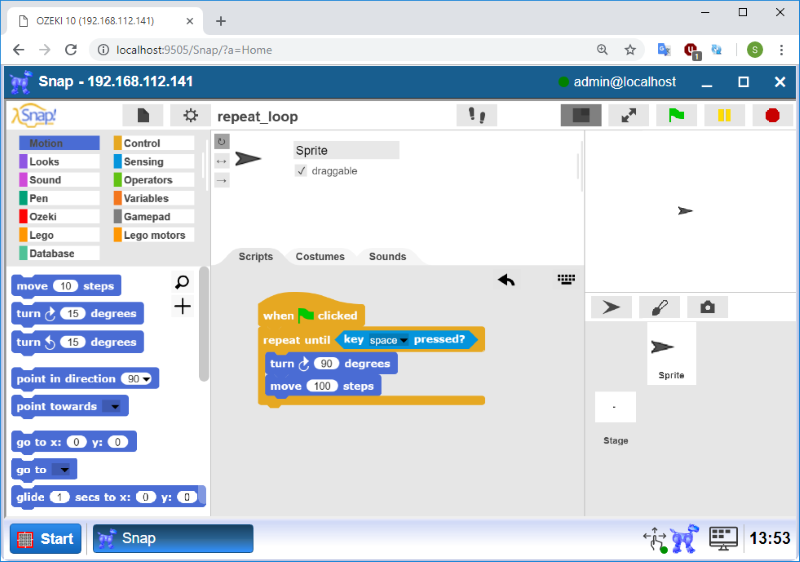The width and height of the screenshot is (800, 562).
Task: Click the undo arrow in scripts area
Action: point(506,280)
